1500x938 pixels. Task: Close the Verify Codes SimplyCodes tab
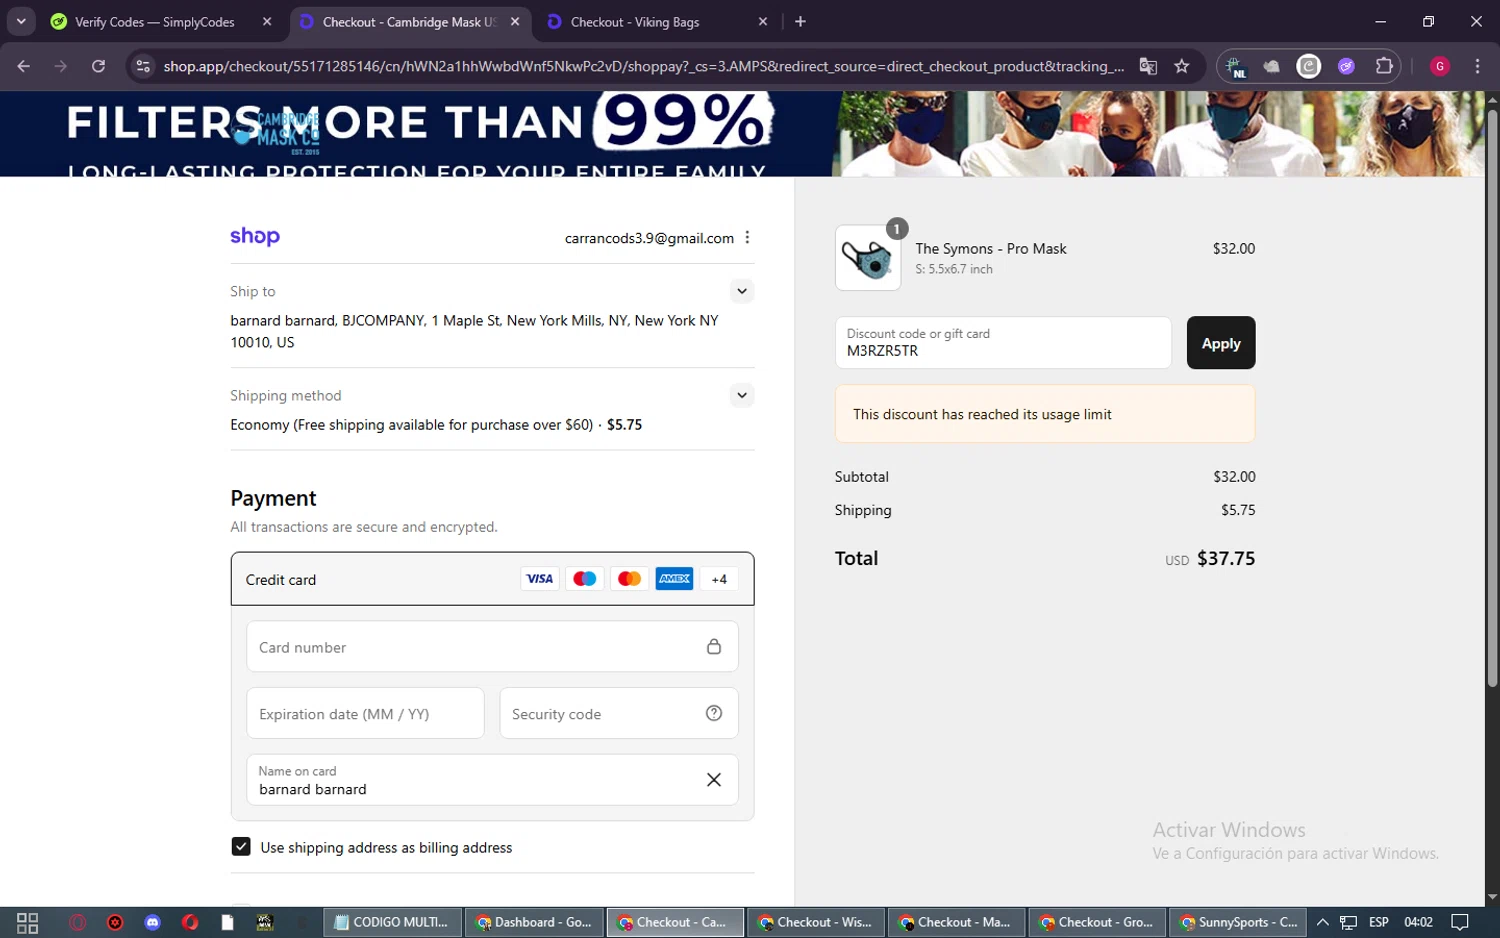[x=267, y=21]
